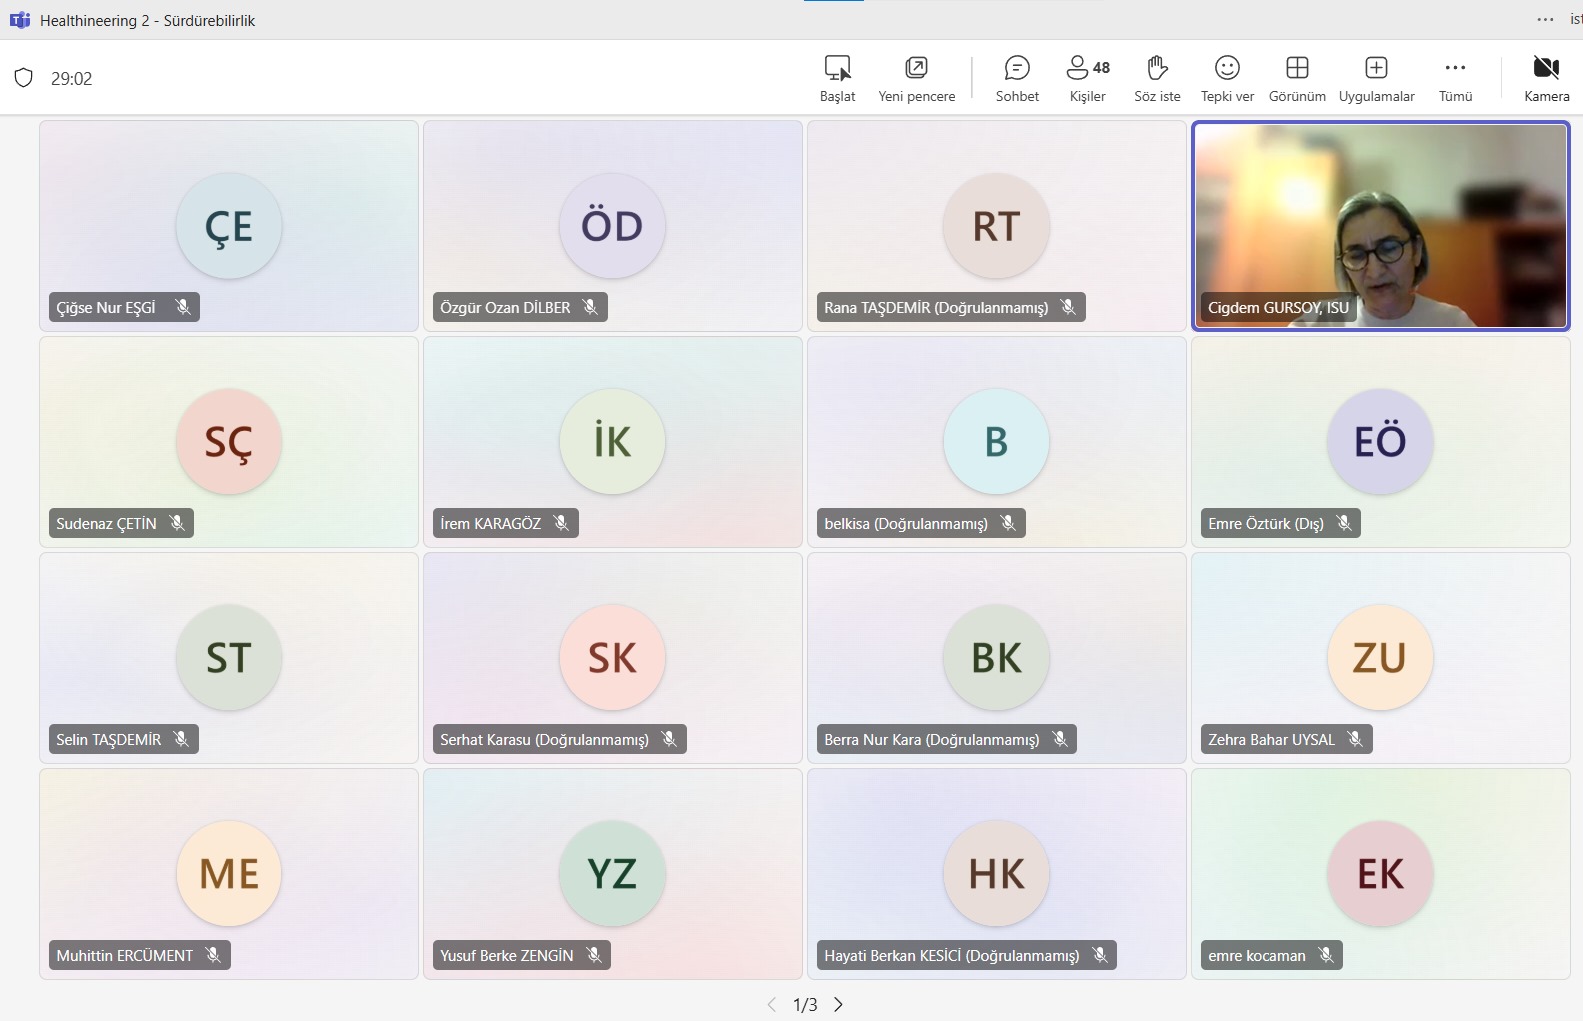Image resolution: width=1583 pixels, height=1021 pixels.
Task: Open meeting in Yeni pencere
Action: pos(916,68)
